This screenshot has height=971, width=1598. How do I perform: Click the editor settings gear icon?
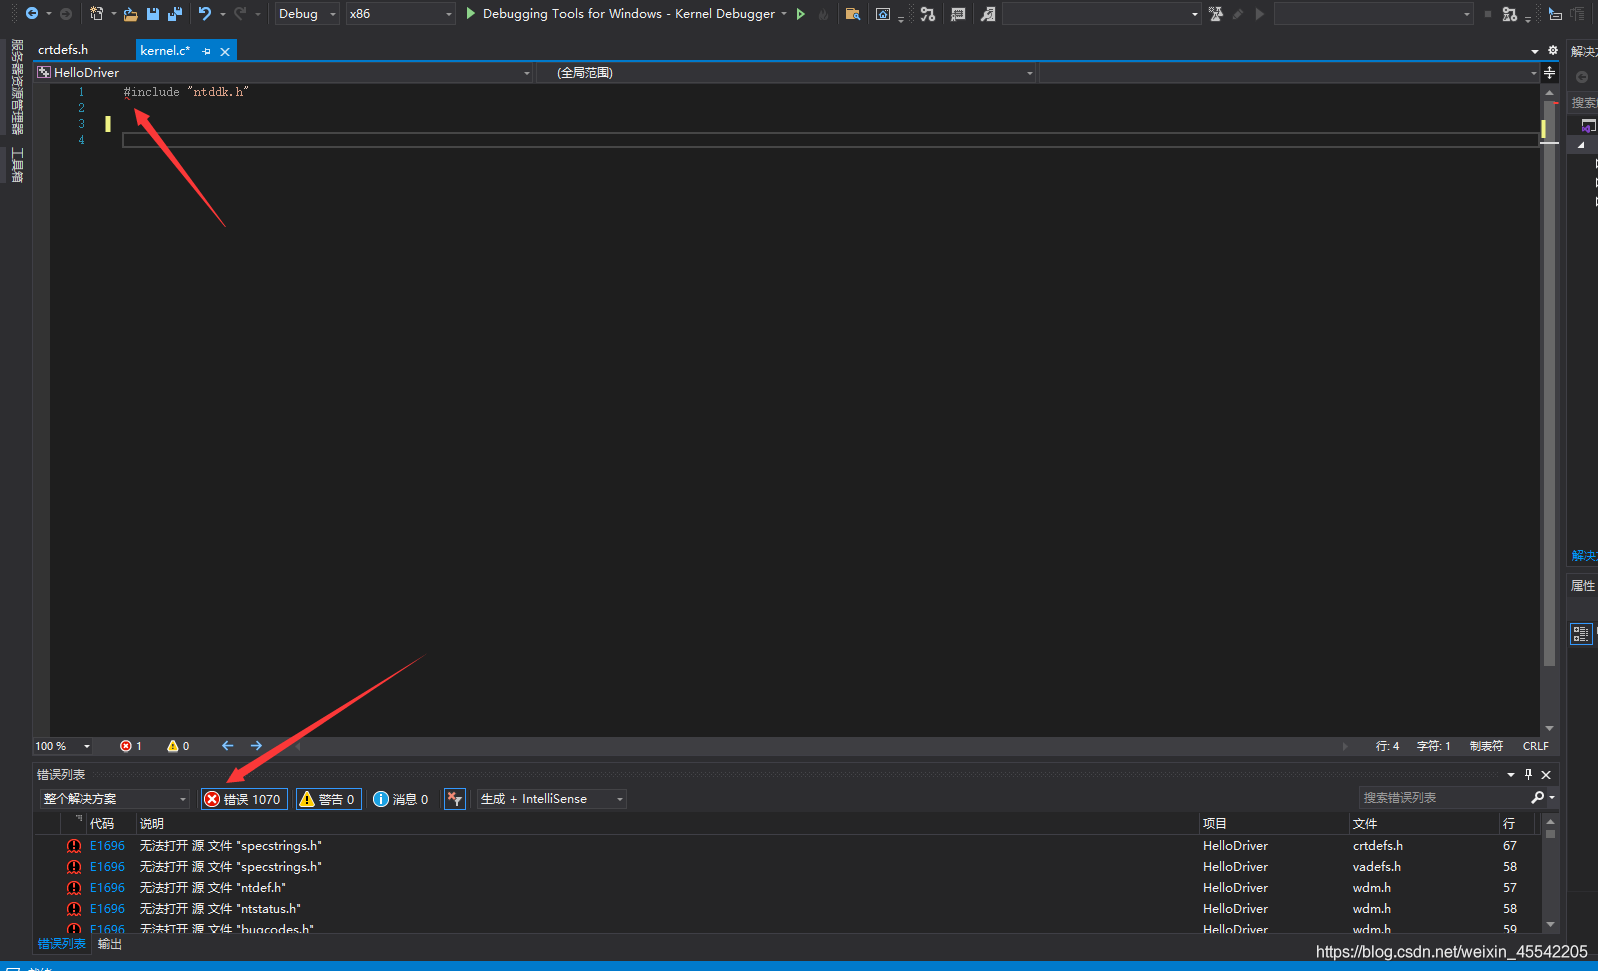[x=1553, y=50]
